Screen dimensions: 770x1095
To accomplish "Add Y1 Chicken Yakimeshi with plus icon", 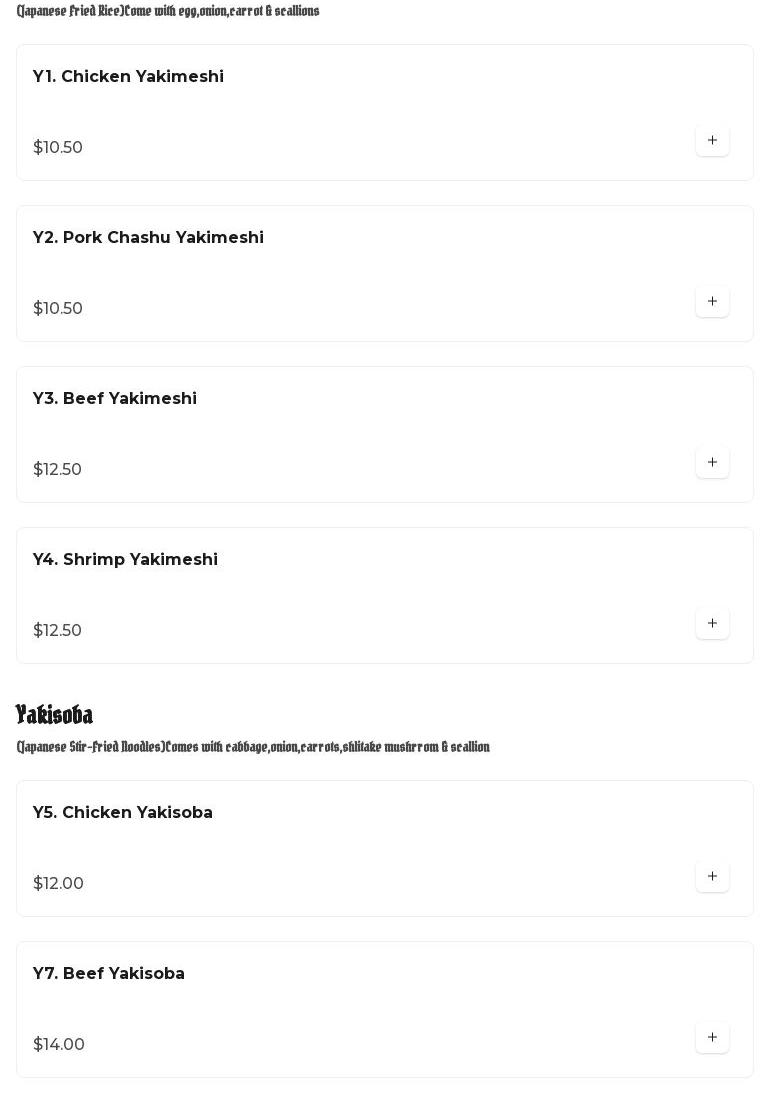I will pos(712,141).
